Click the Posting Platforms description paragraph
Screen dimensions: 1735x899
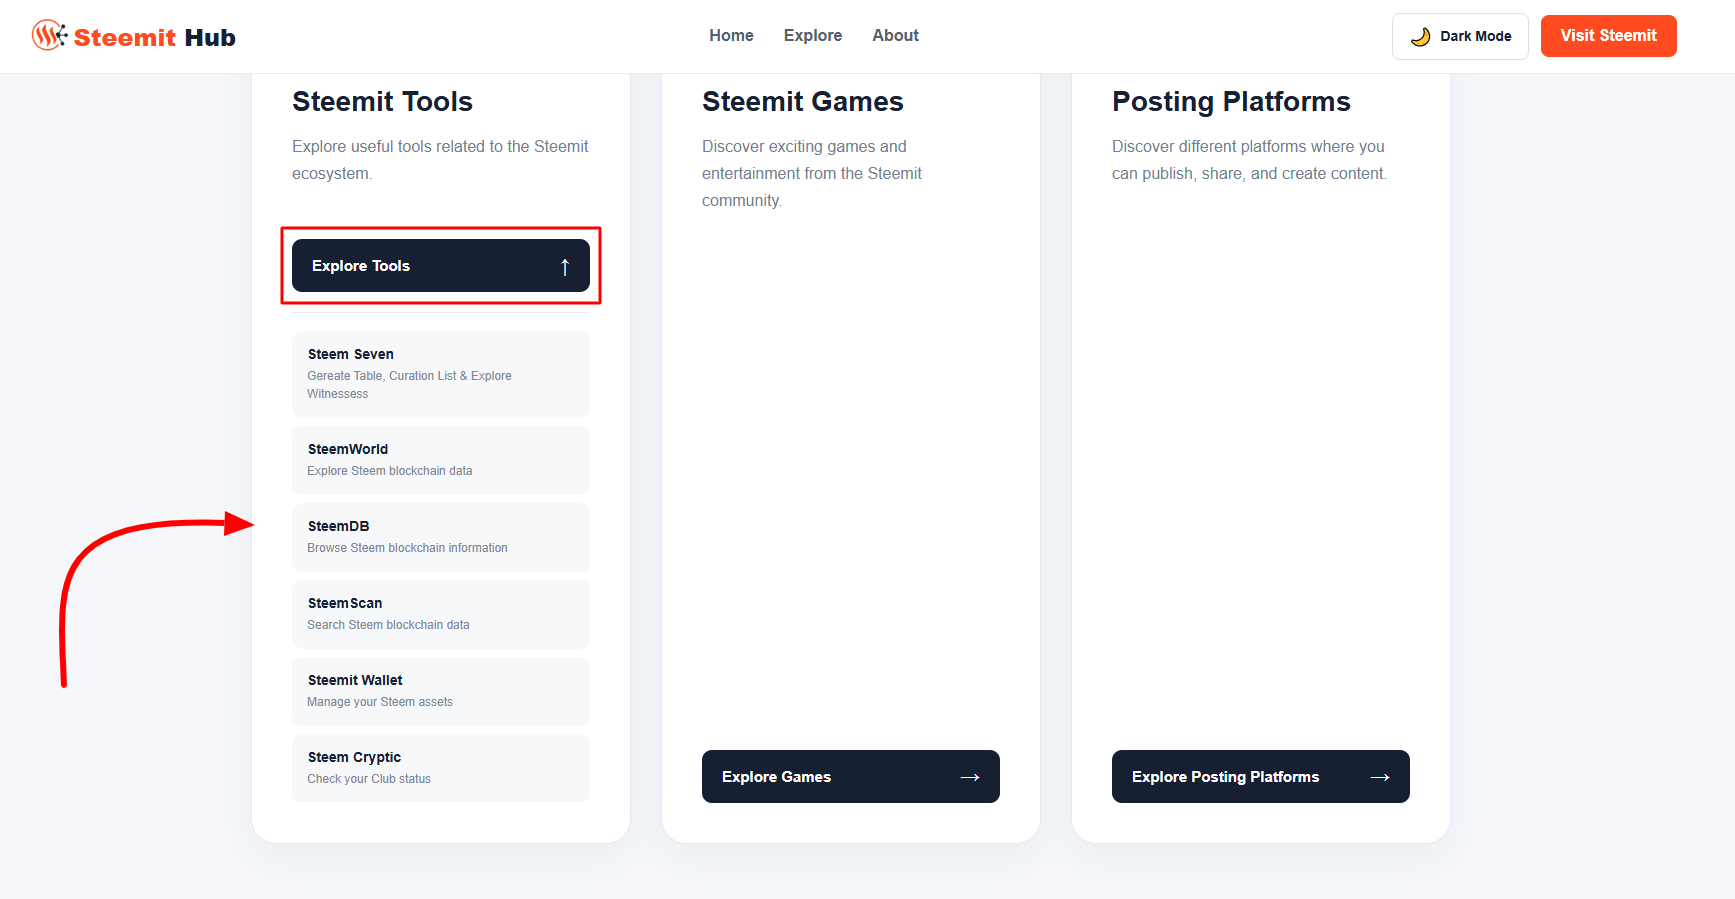1250,160
